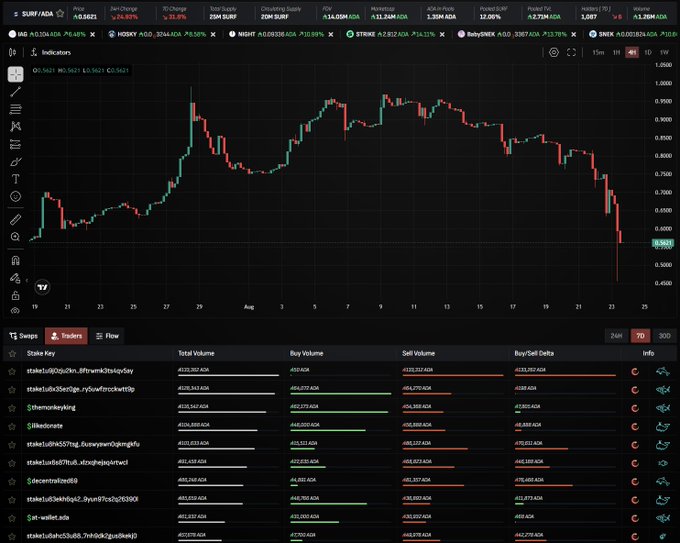
Task: Select the trend line drawing tool
Action: click(16, 92)
